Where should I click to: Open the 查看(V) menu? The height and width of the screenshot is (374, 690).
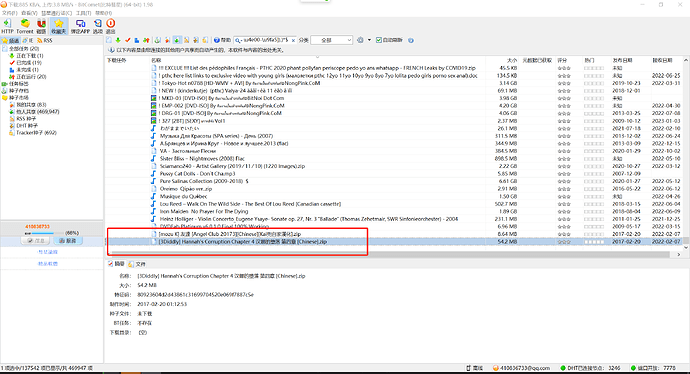[29, 13]
